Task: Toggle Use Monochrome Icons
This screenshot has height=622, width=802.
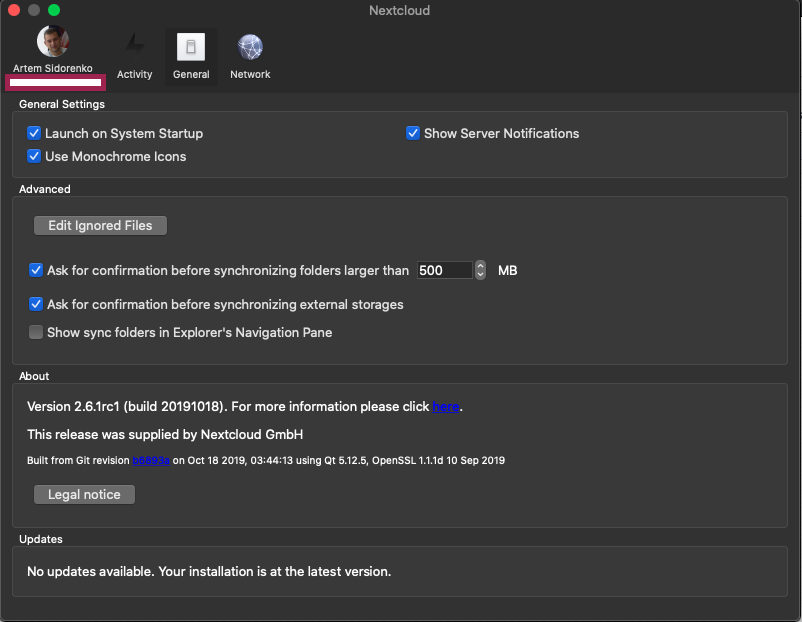Action: point(34,156)
